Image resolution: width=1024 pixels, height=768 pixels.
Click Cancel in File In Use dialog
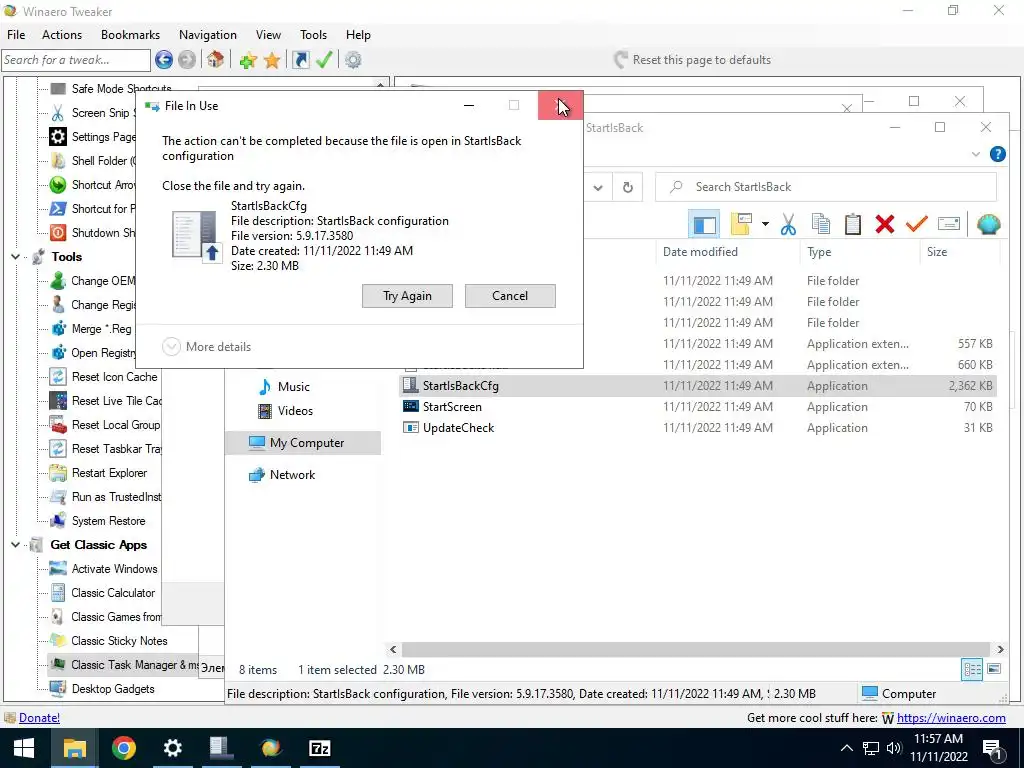[x=510, y=296]
